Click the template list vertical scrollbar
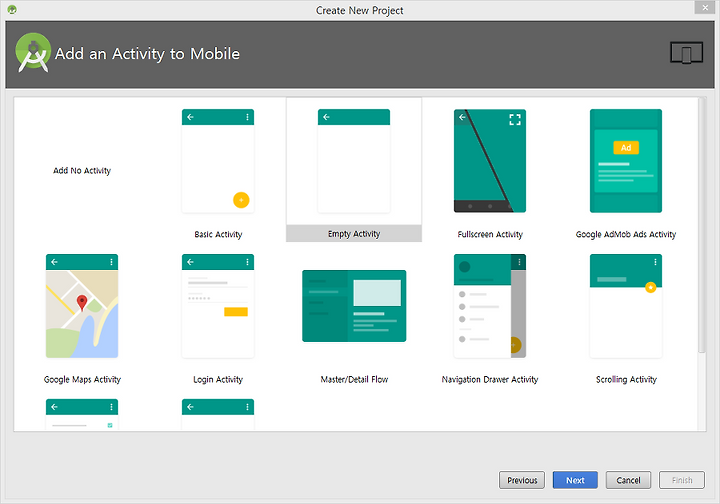The image size is (720, 504). (702, 225)
